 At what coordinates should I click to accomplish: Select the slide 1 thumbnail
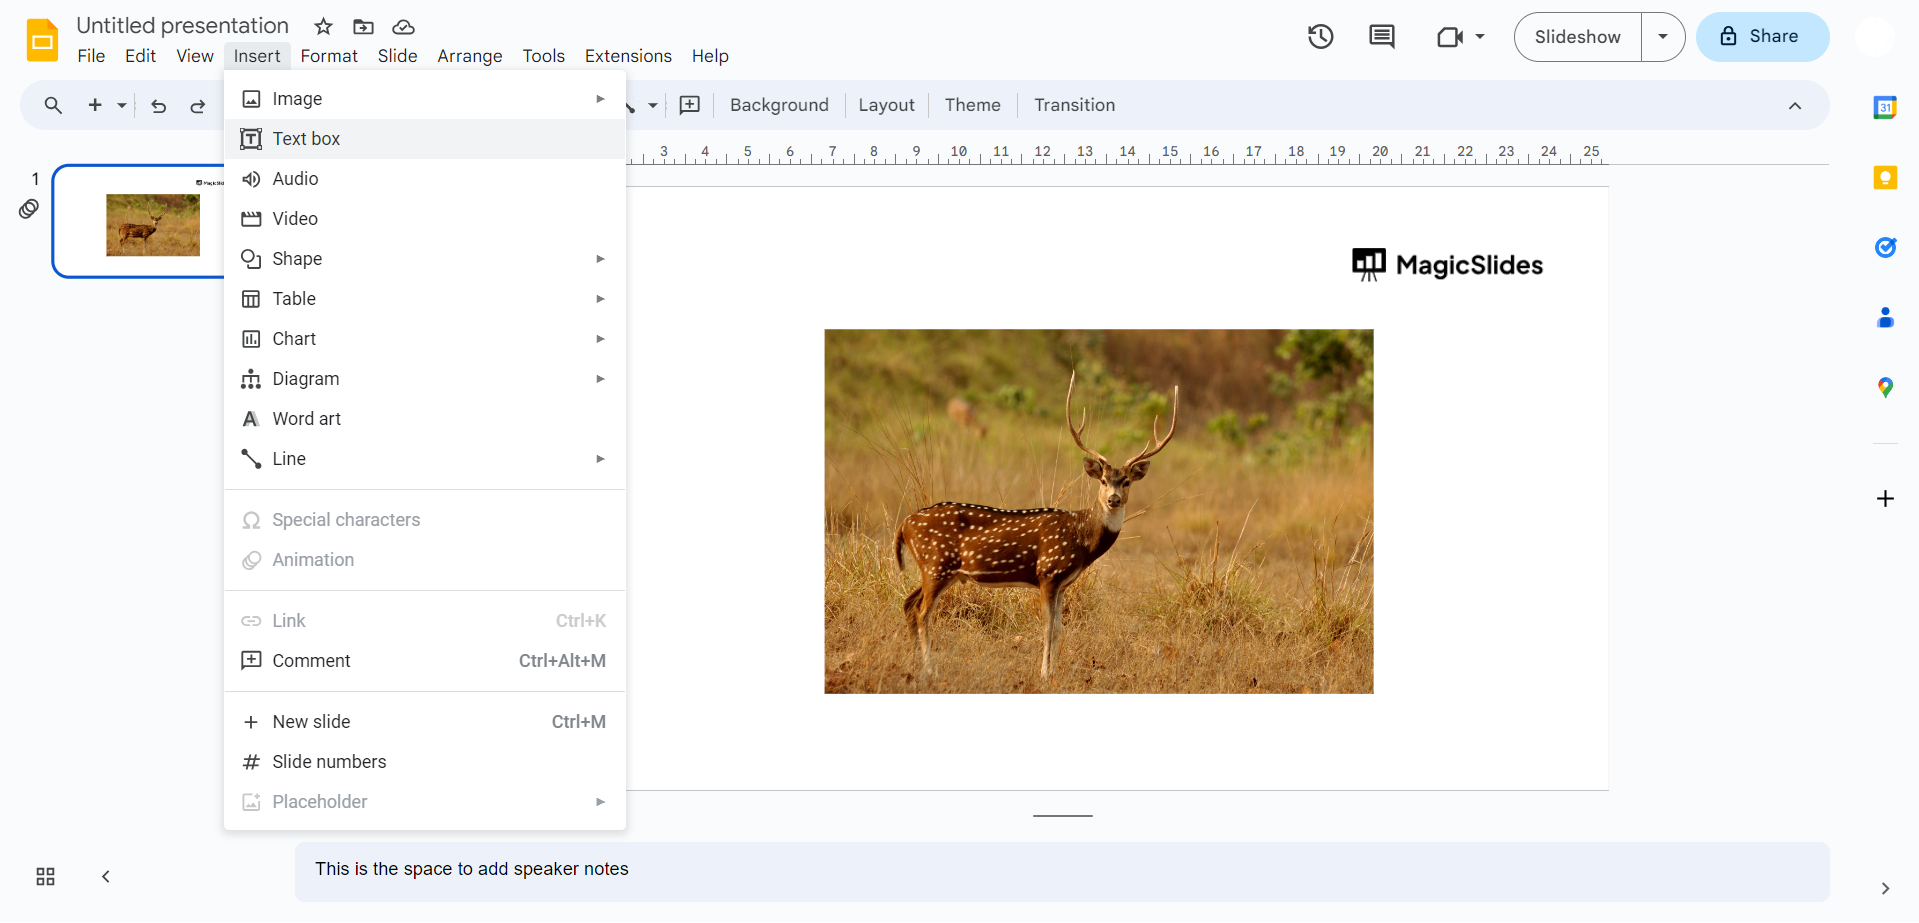[152, 221]
